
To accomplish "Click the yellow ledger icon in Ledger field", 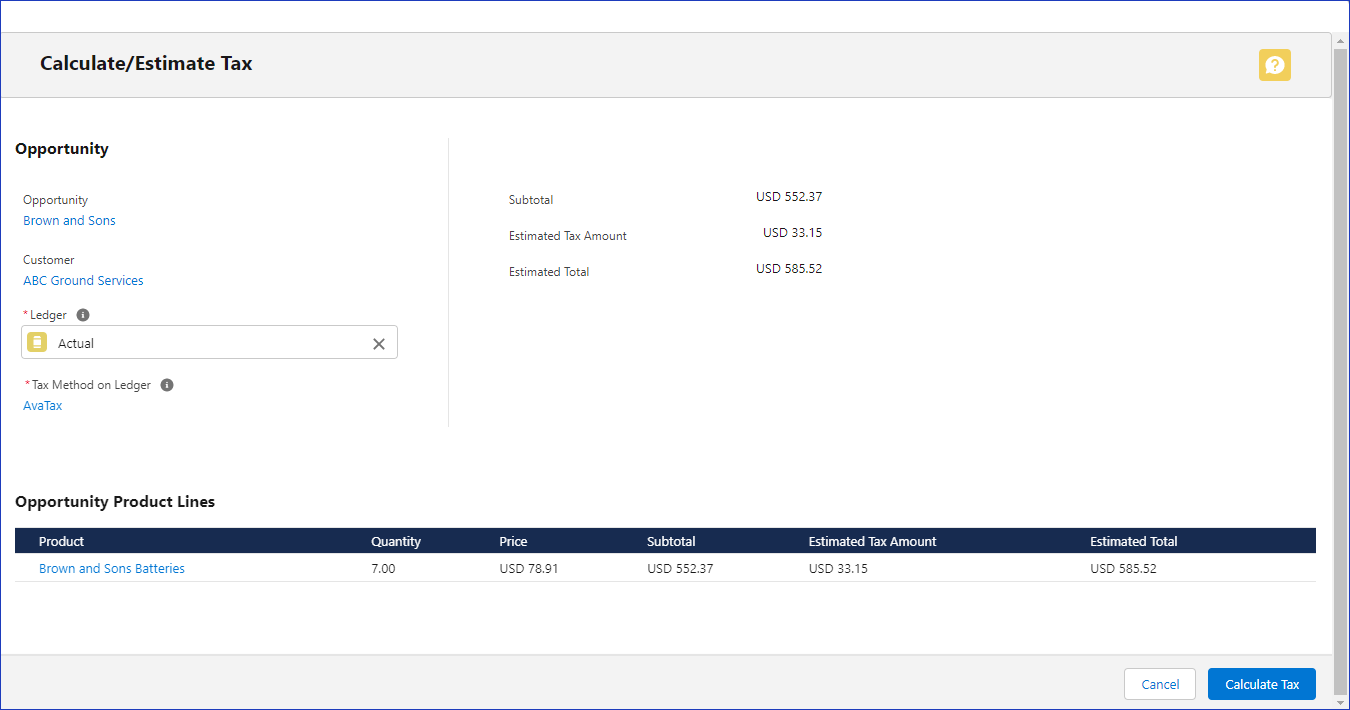I will pyautogui.click(x=37, y=343).
